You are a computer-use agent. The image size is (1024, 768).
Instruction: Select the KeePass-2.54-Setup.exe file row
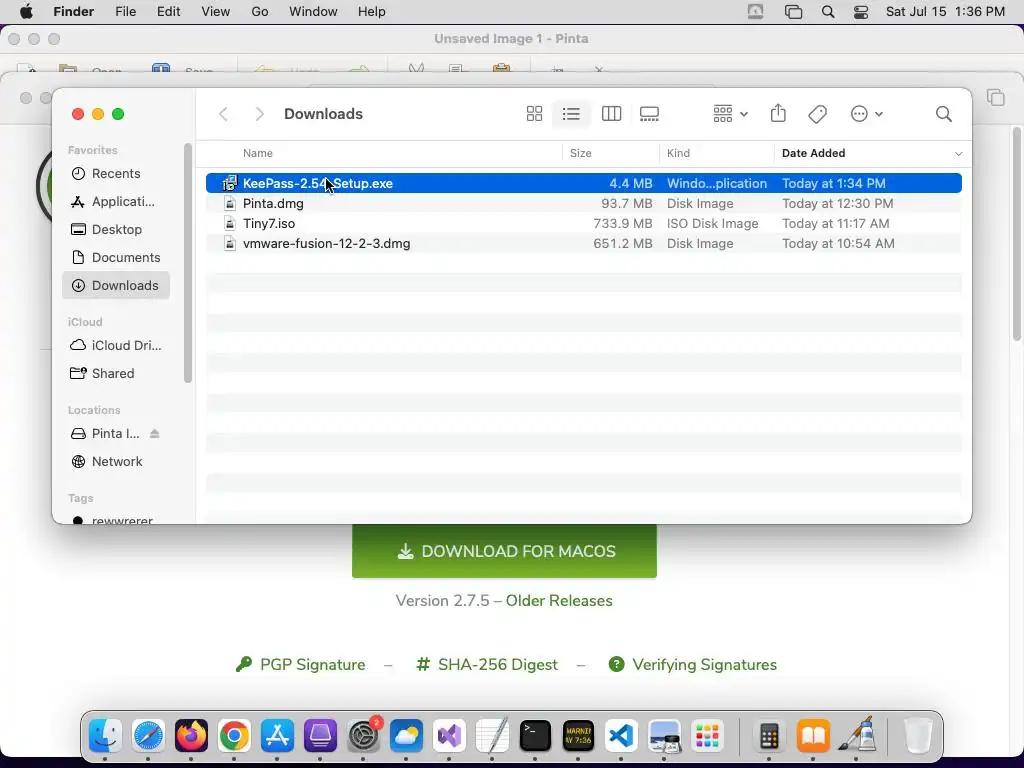click(x=583, y=183)
